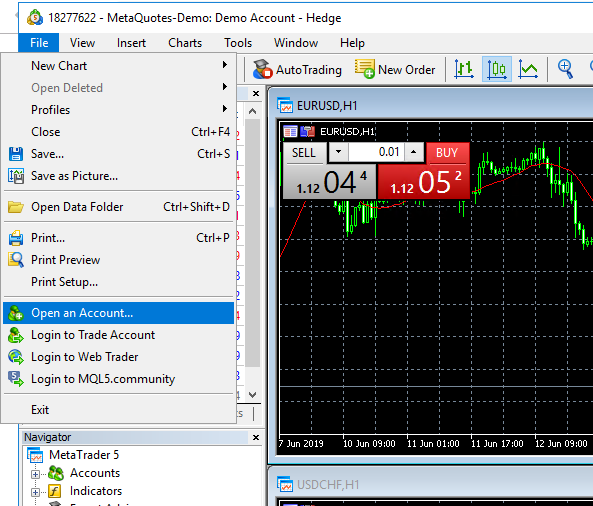The width and height of the screenshot is (593, 506).
Task: Click the Login to Trade Account icon
Action: point(16,335)
